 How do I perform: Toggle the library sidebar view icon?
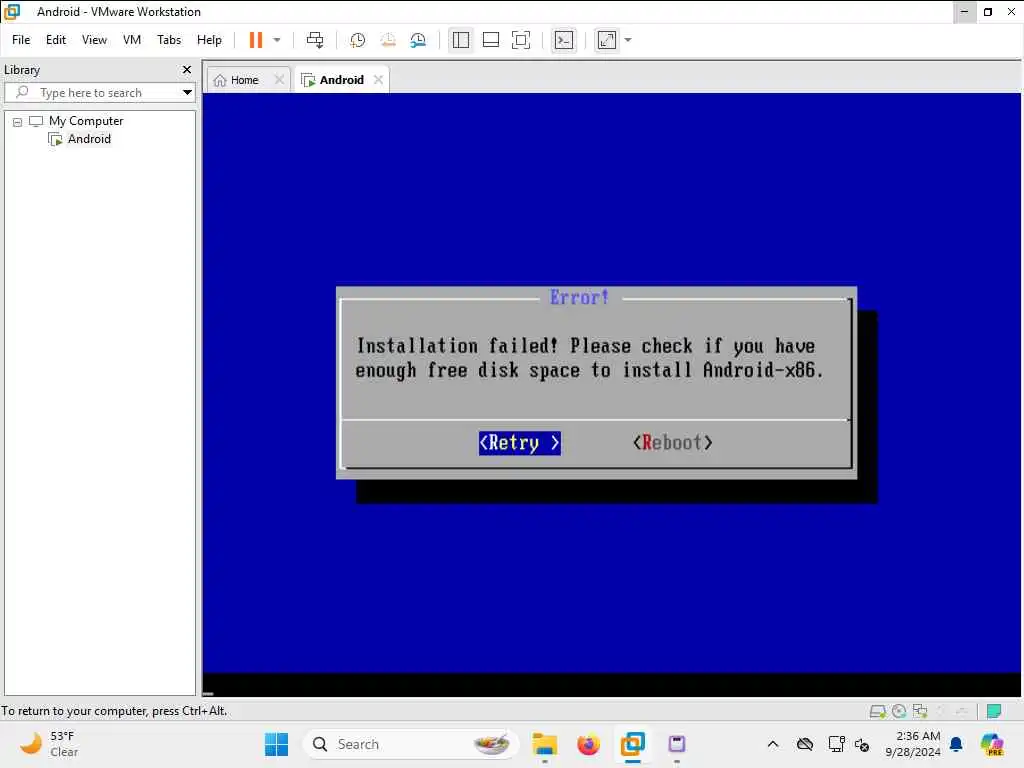pyautogui.click(x=460, y=40)
